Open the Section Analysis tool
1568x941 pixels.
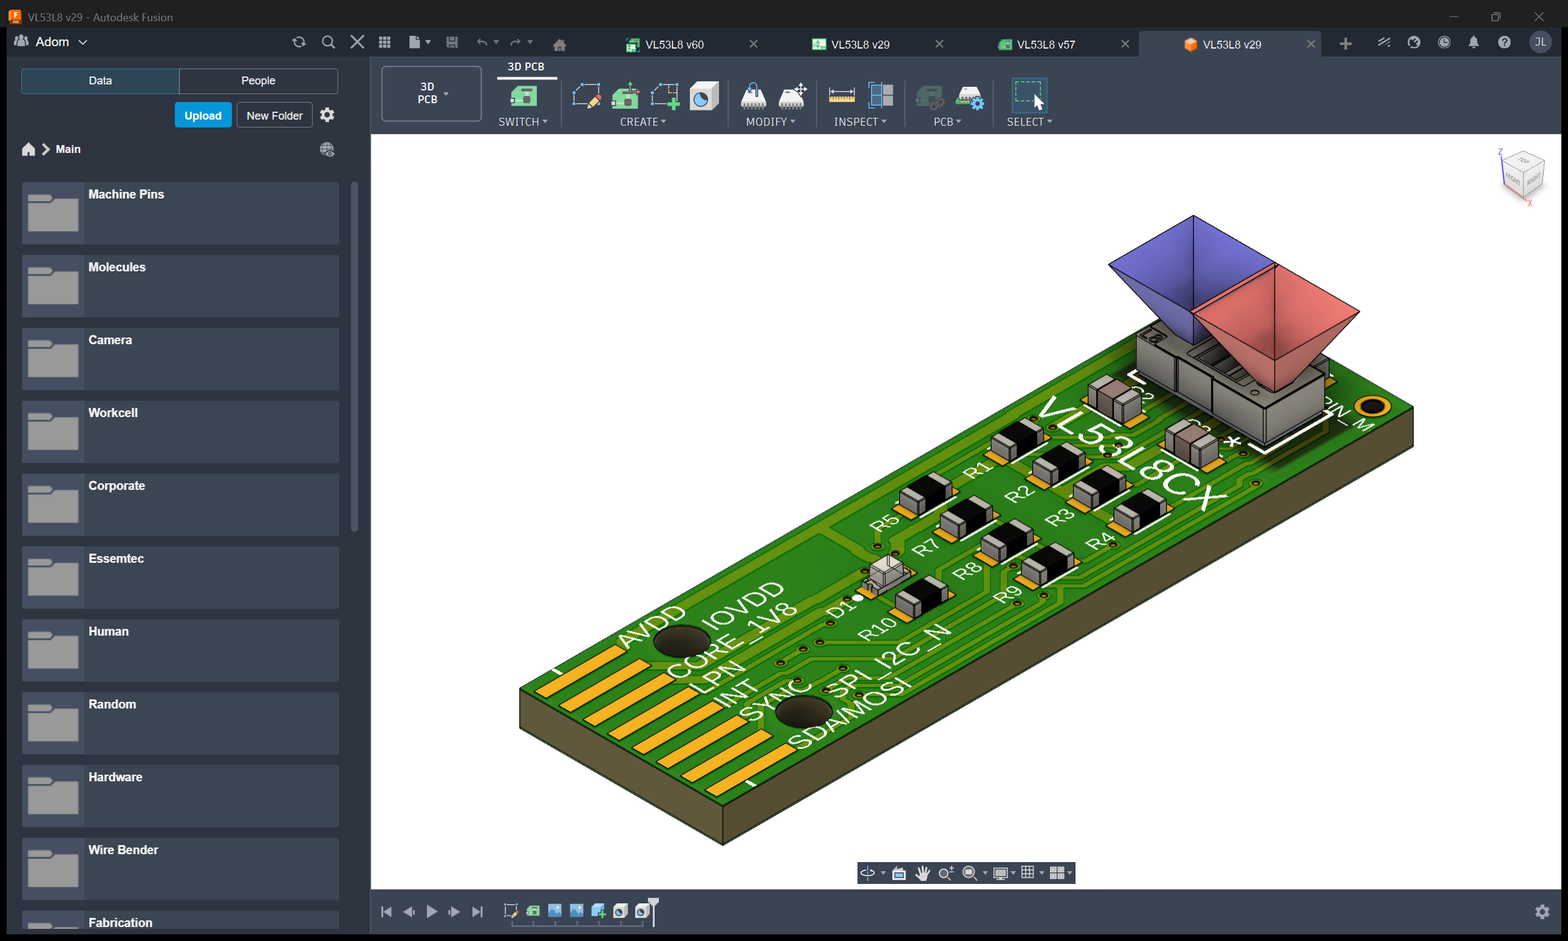click(881, 96)
